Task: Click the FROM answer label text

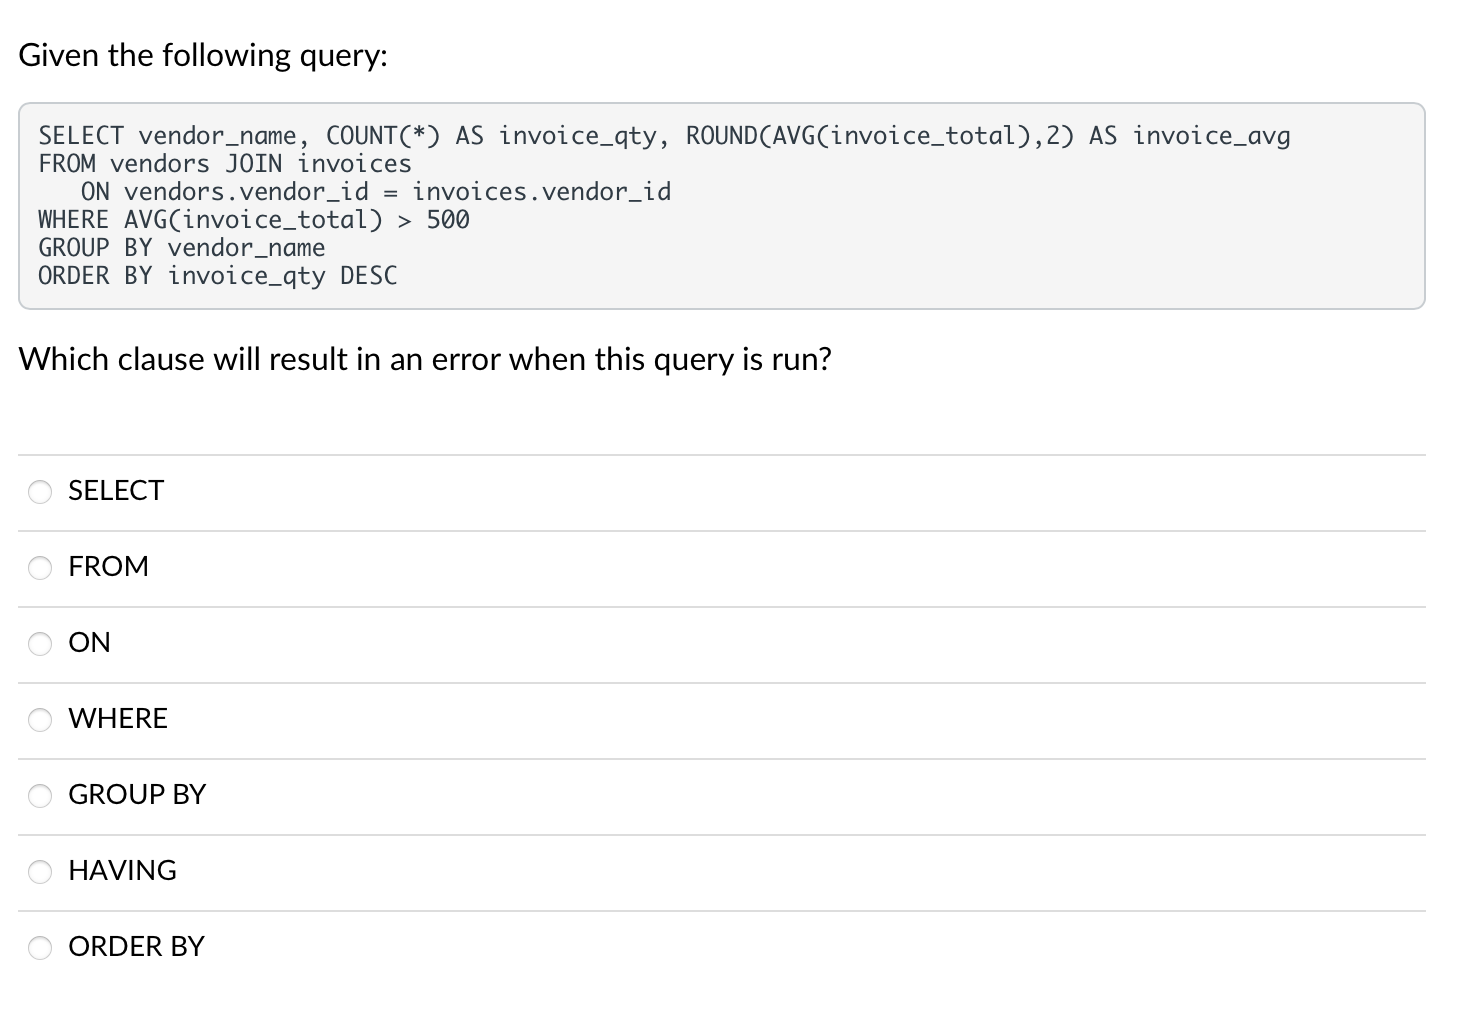Action: [107, 567]
